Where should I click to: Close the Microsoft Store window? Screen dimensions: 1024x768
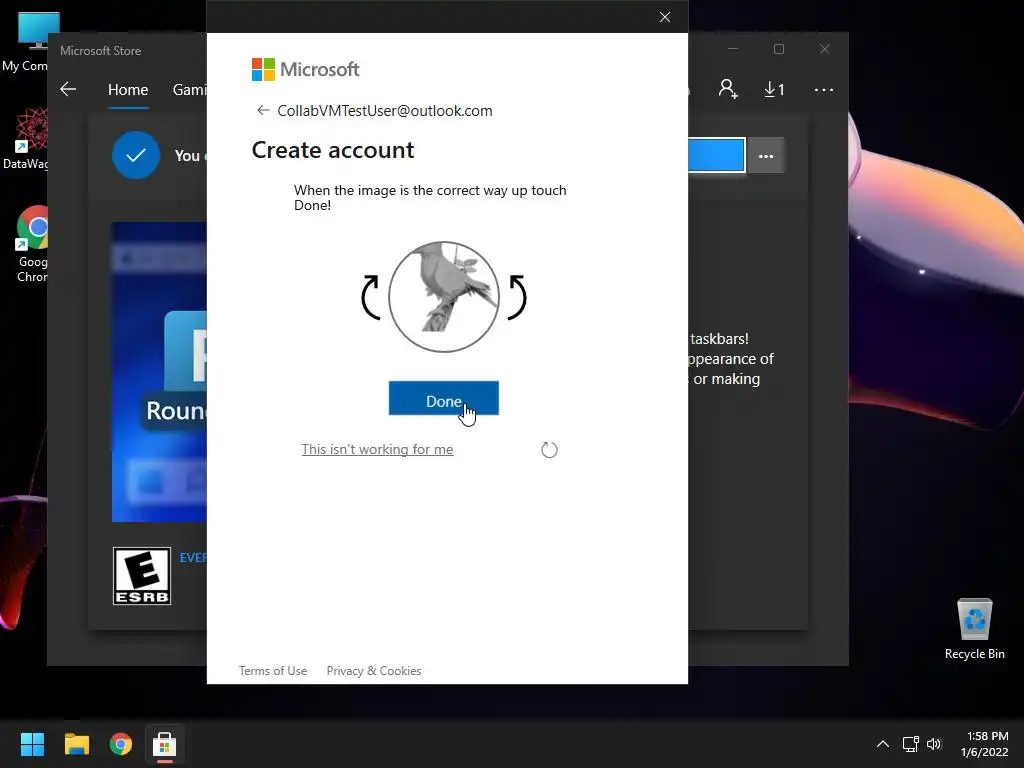(x=825, y=49)
